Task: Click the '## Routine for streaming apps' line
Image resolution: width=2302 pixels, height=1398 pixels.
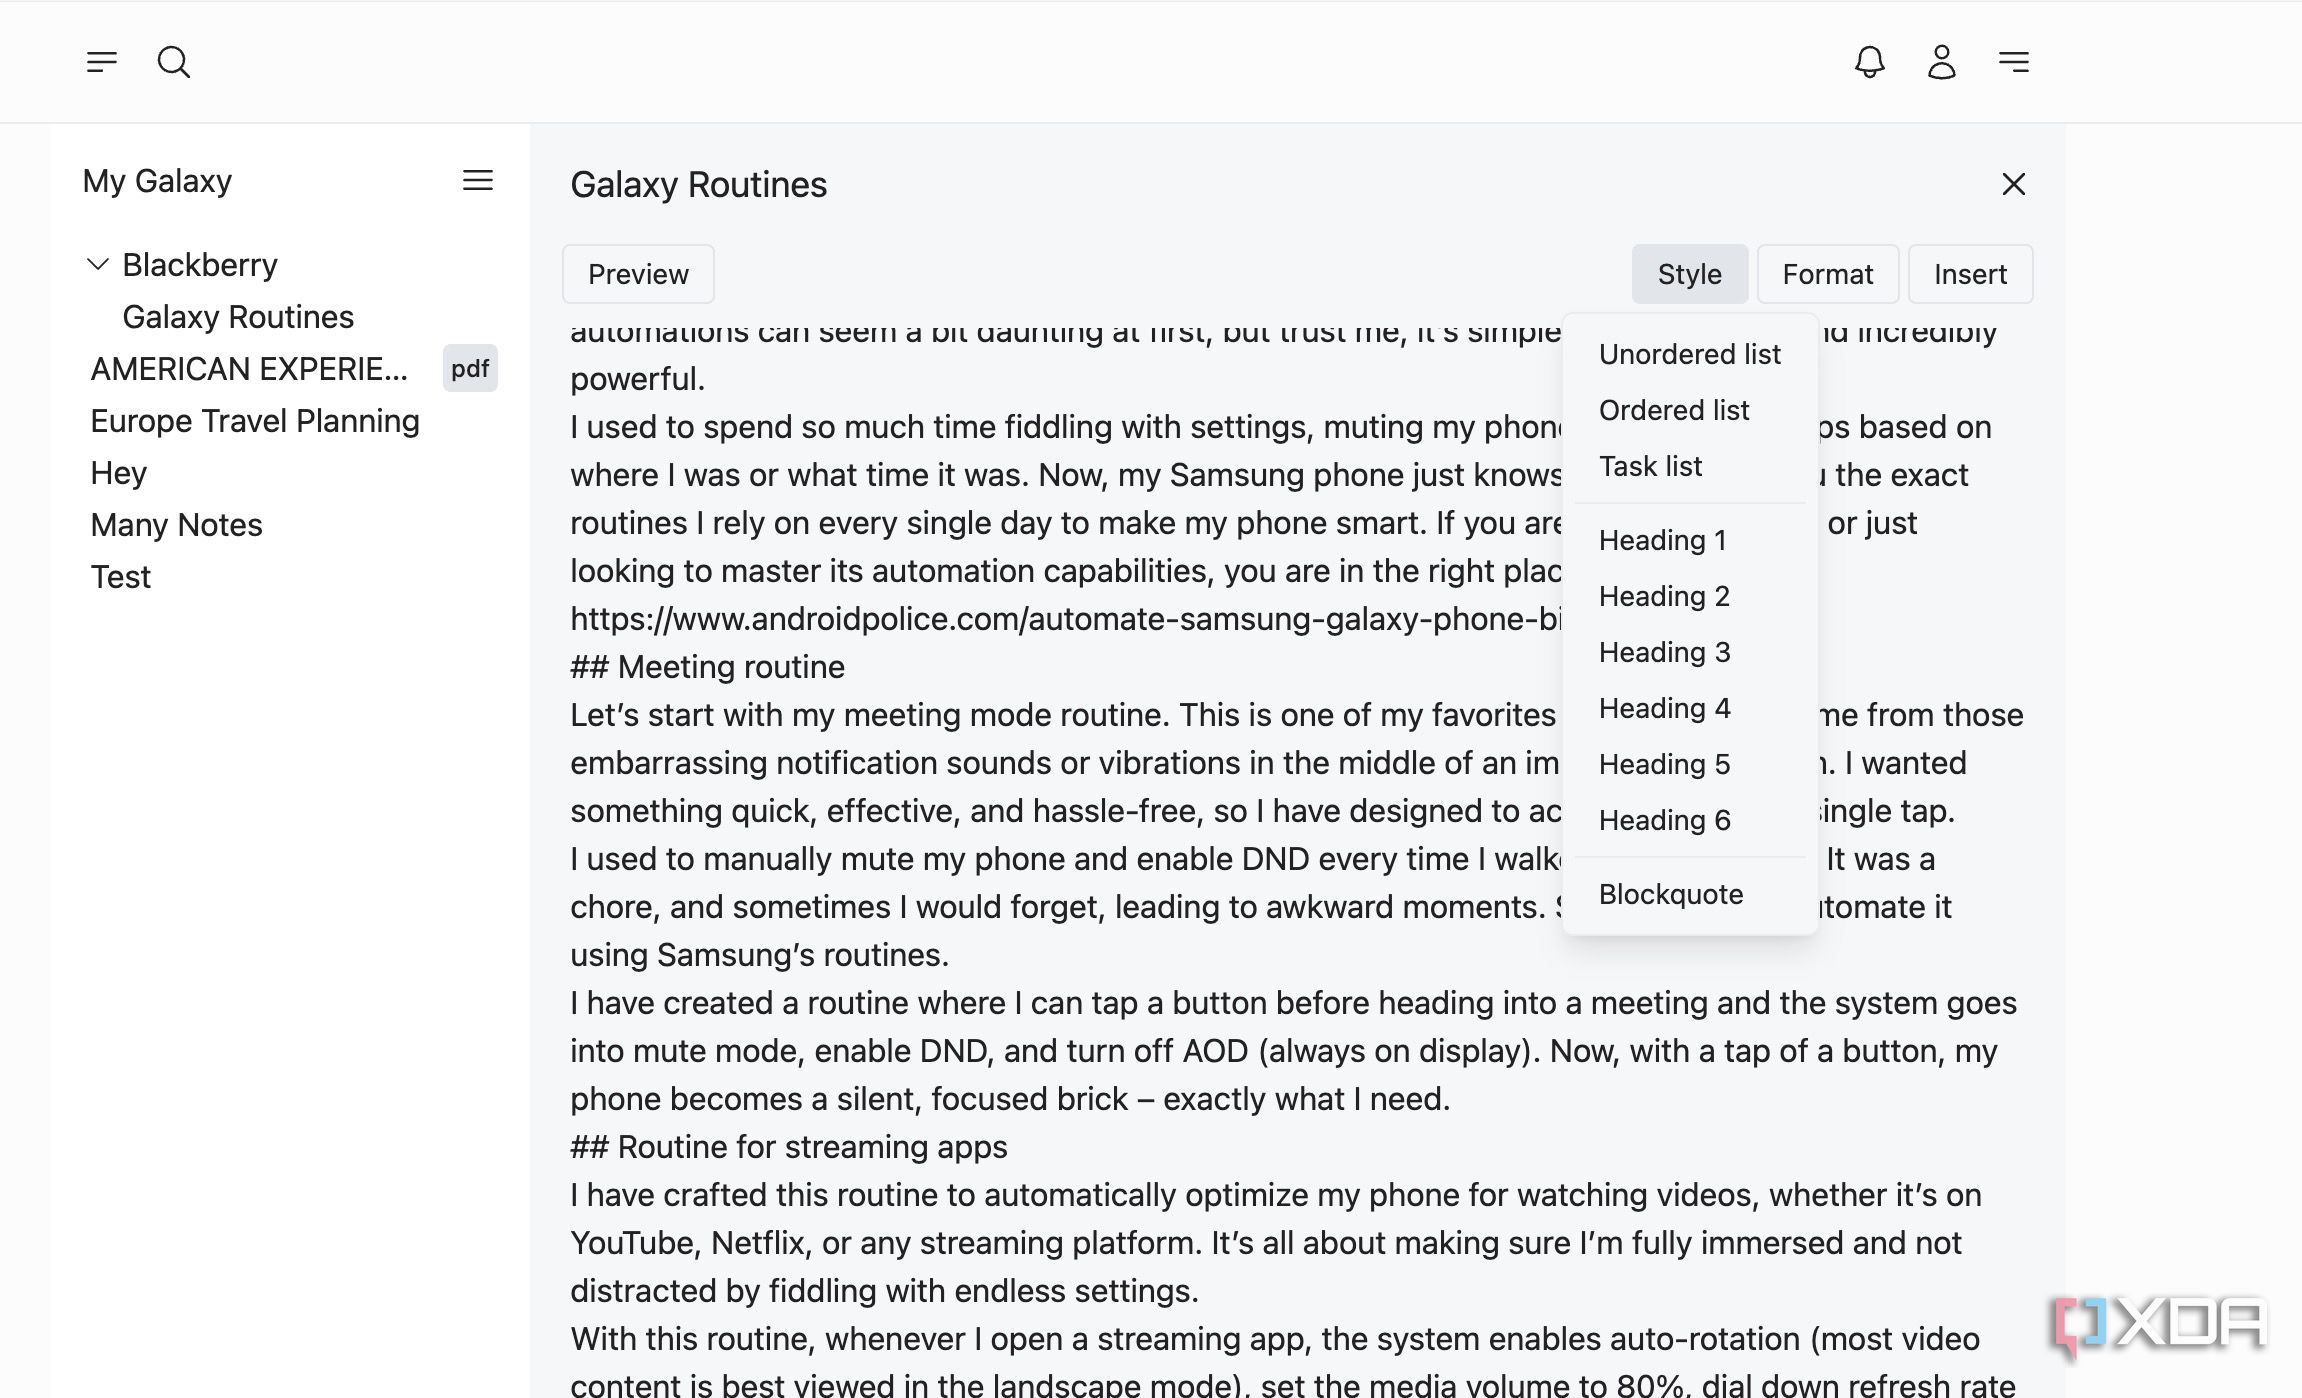Action: [788, 1147]
